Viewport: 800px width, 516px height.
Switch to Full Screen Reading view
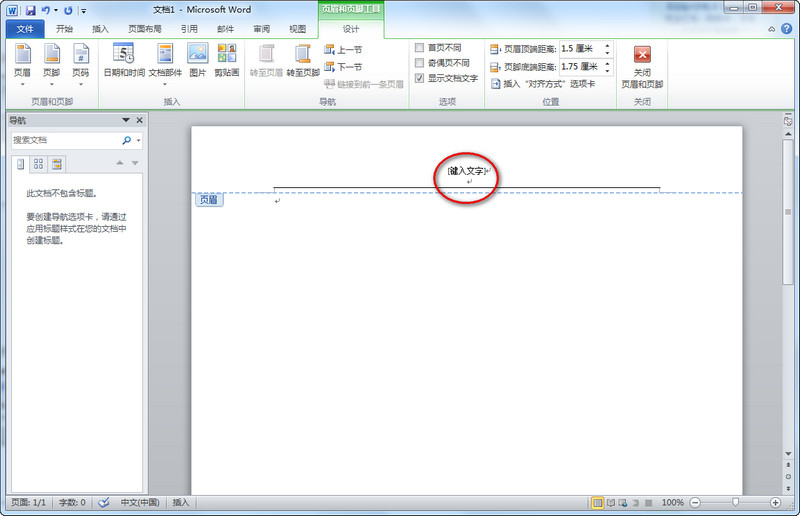(x=610, y=503)
